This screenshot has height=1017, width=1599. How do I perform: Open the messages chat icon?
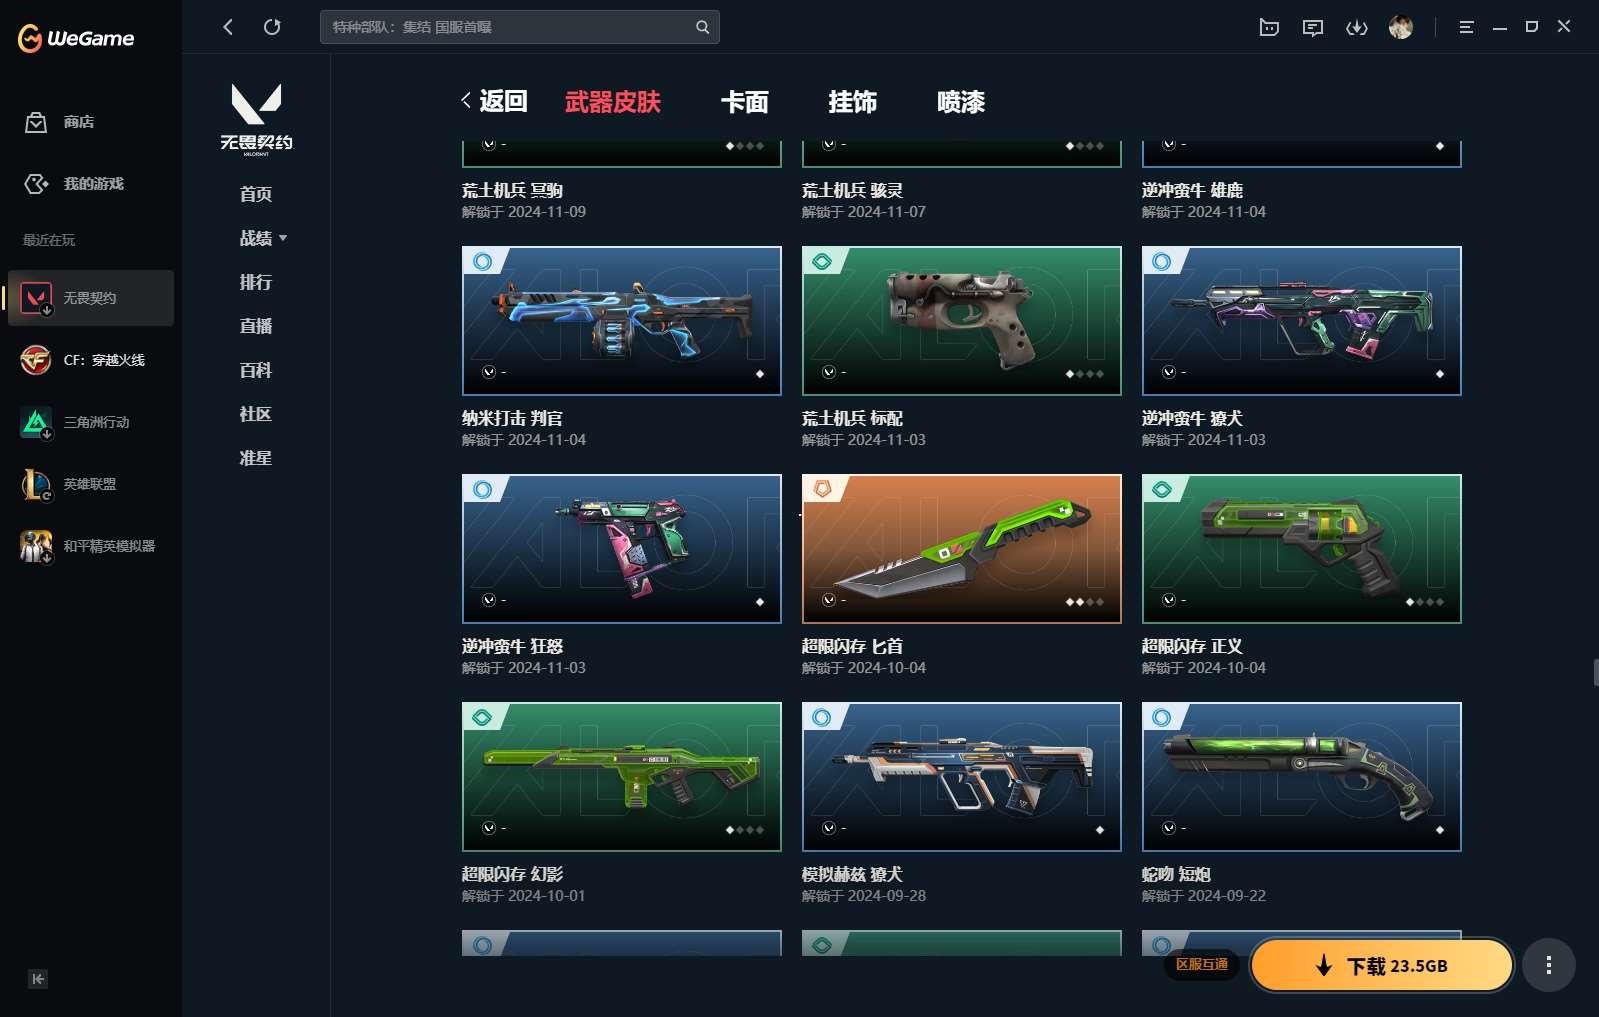pos(1313,28)
